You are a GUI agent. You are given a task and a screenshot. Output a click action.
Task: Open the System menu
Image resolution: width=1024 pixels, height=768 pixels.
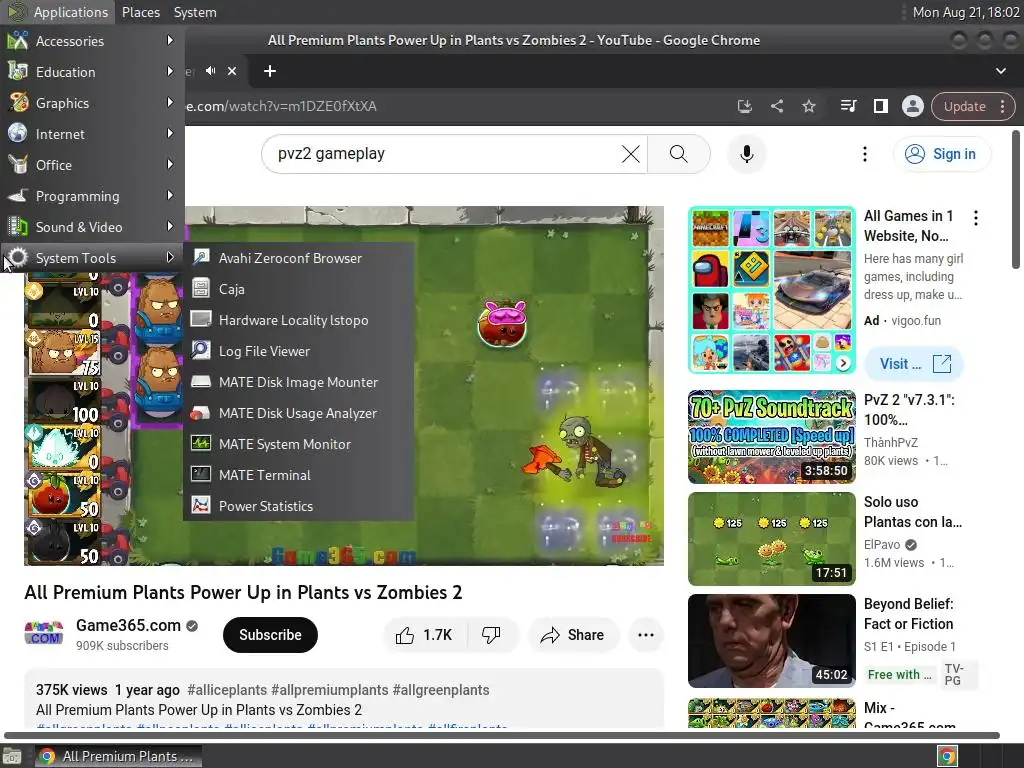pyautogui.click(x=195, y=12)
